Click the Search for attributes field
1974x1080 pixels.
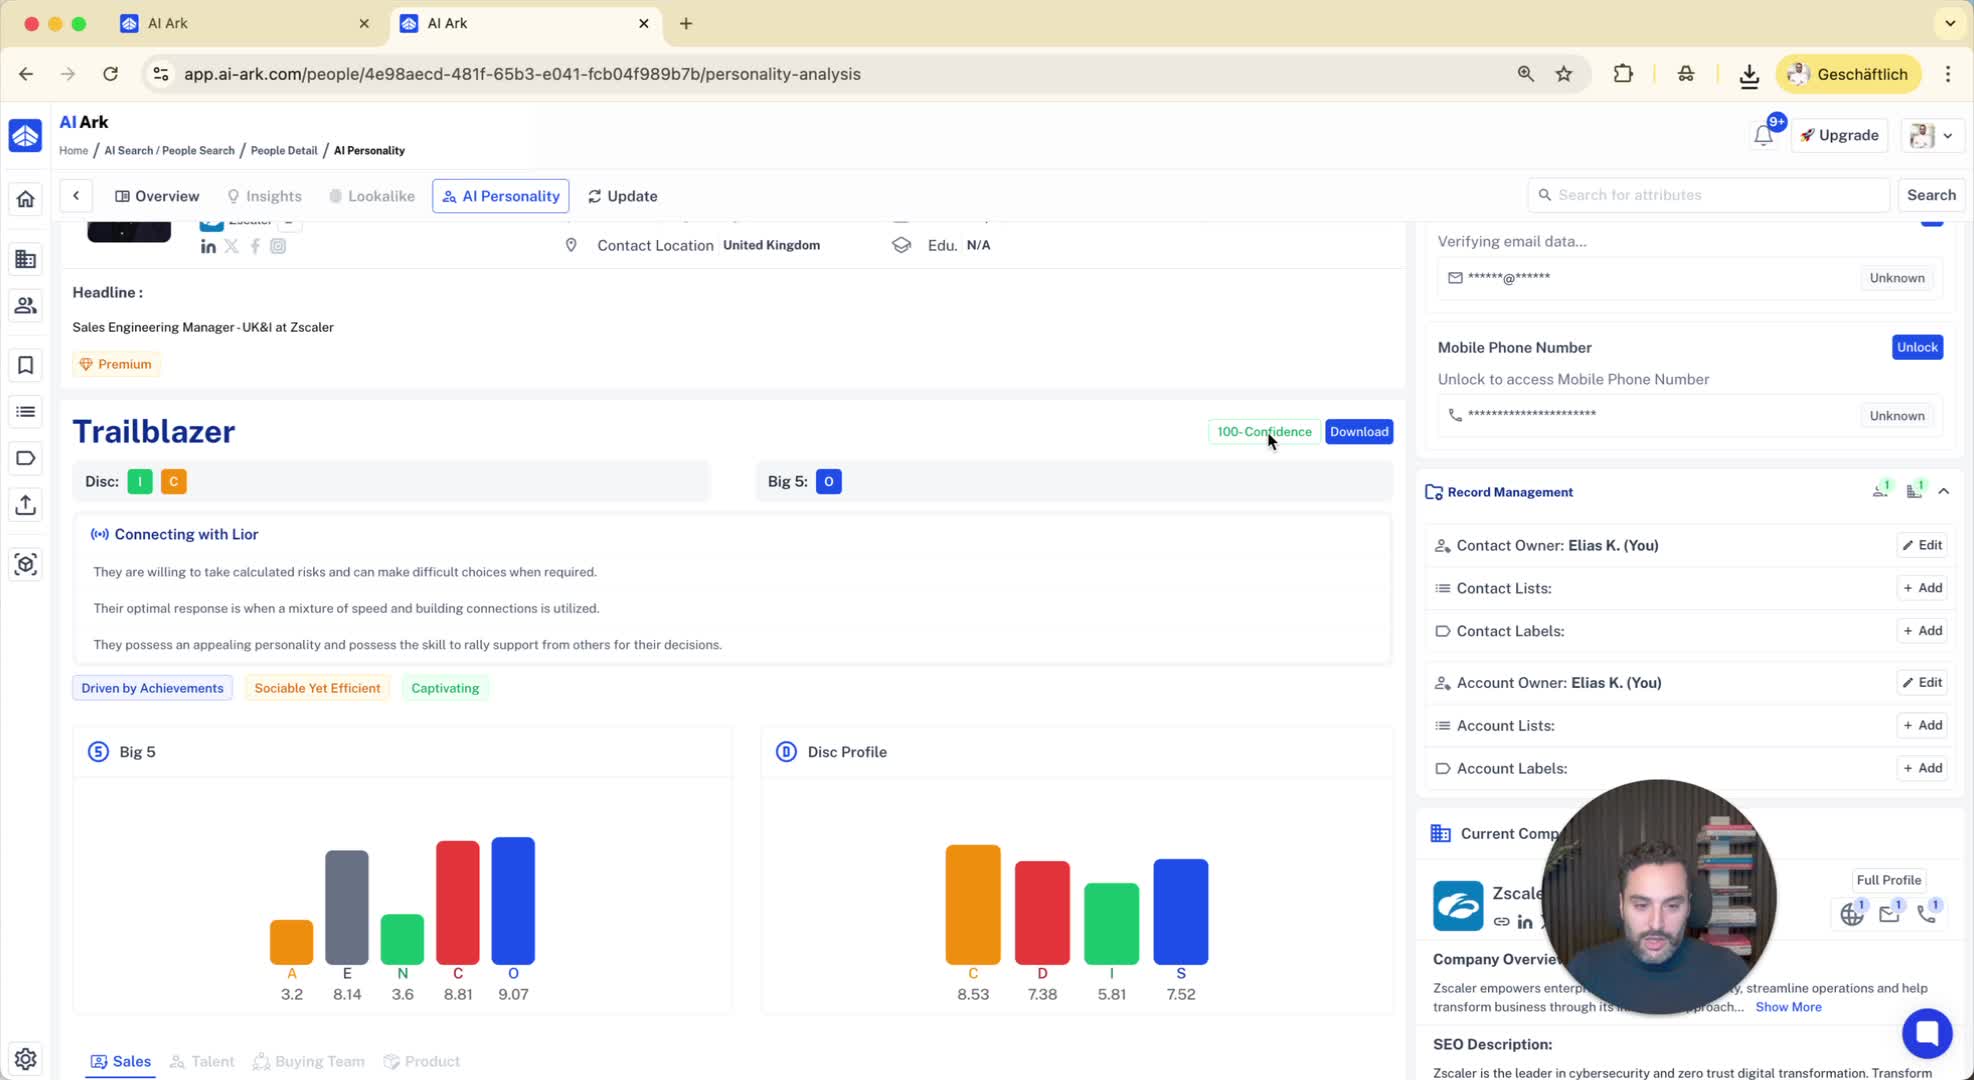coord(1707,195)
